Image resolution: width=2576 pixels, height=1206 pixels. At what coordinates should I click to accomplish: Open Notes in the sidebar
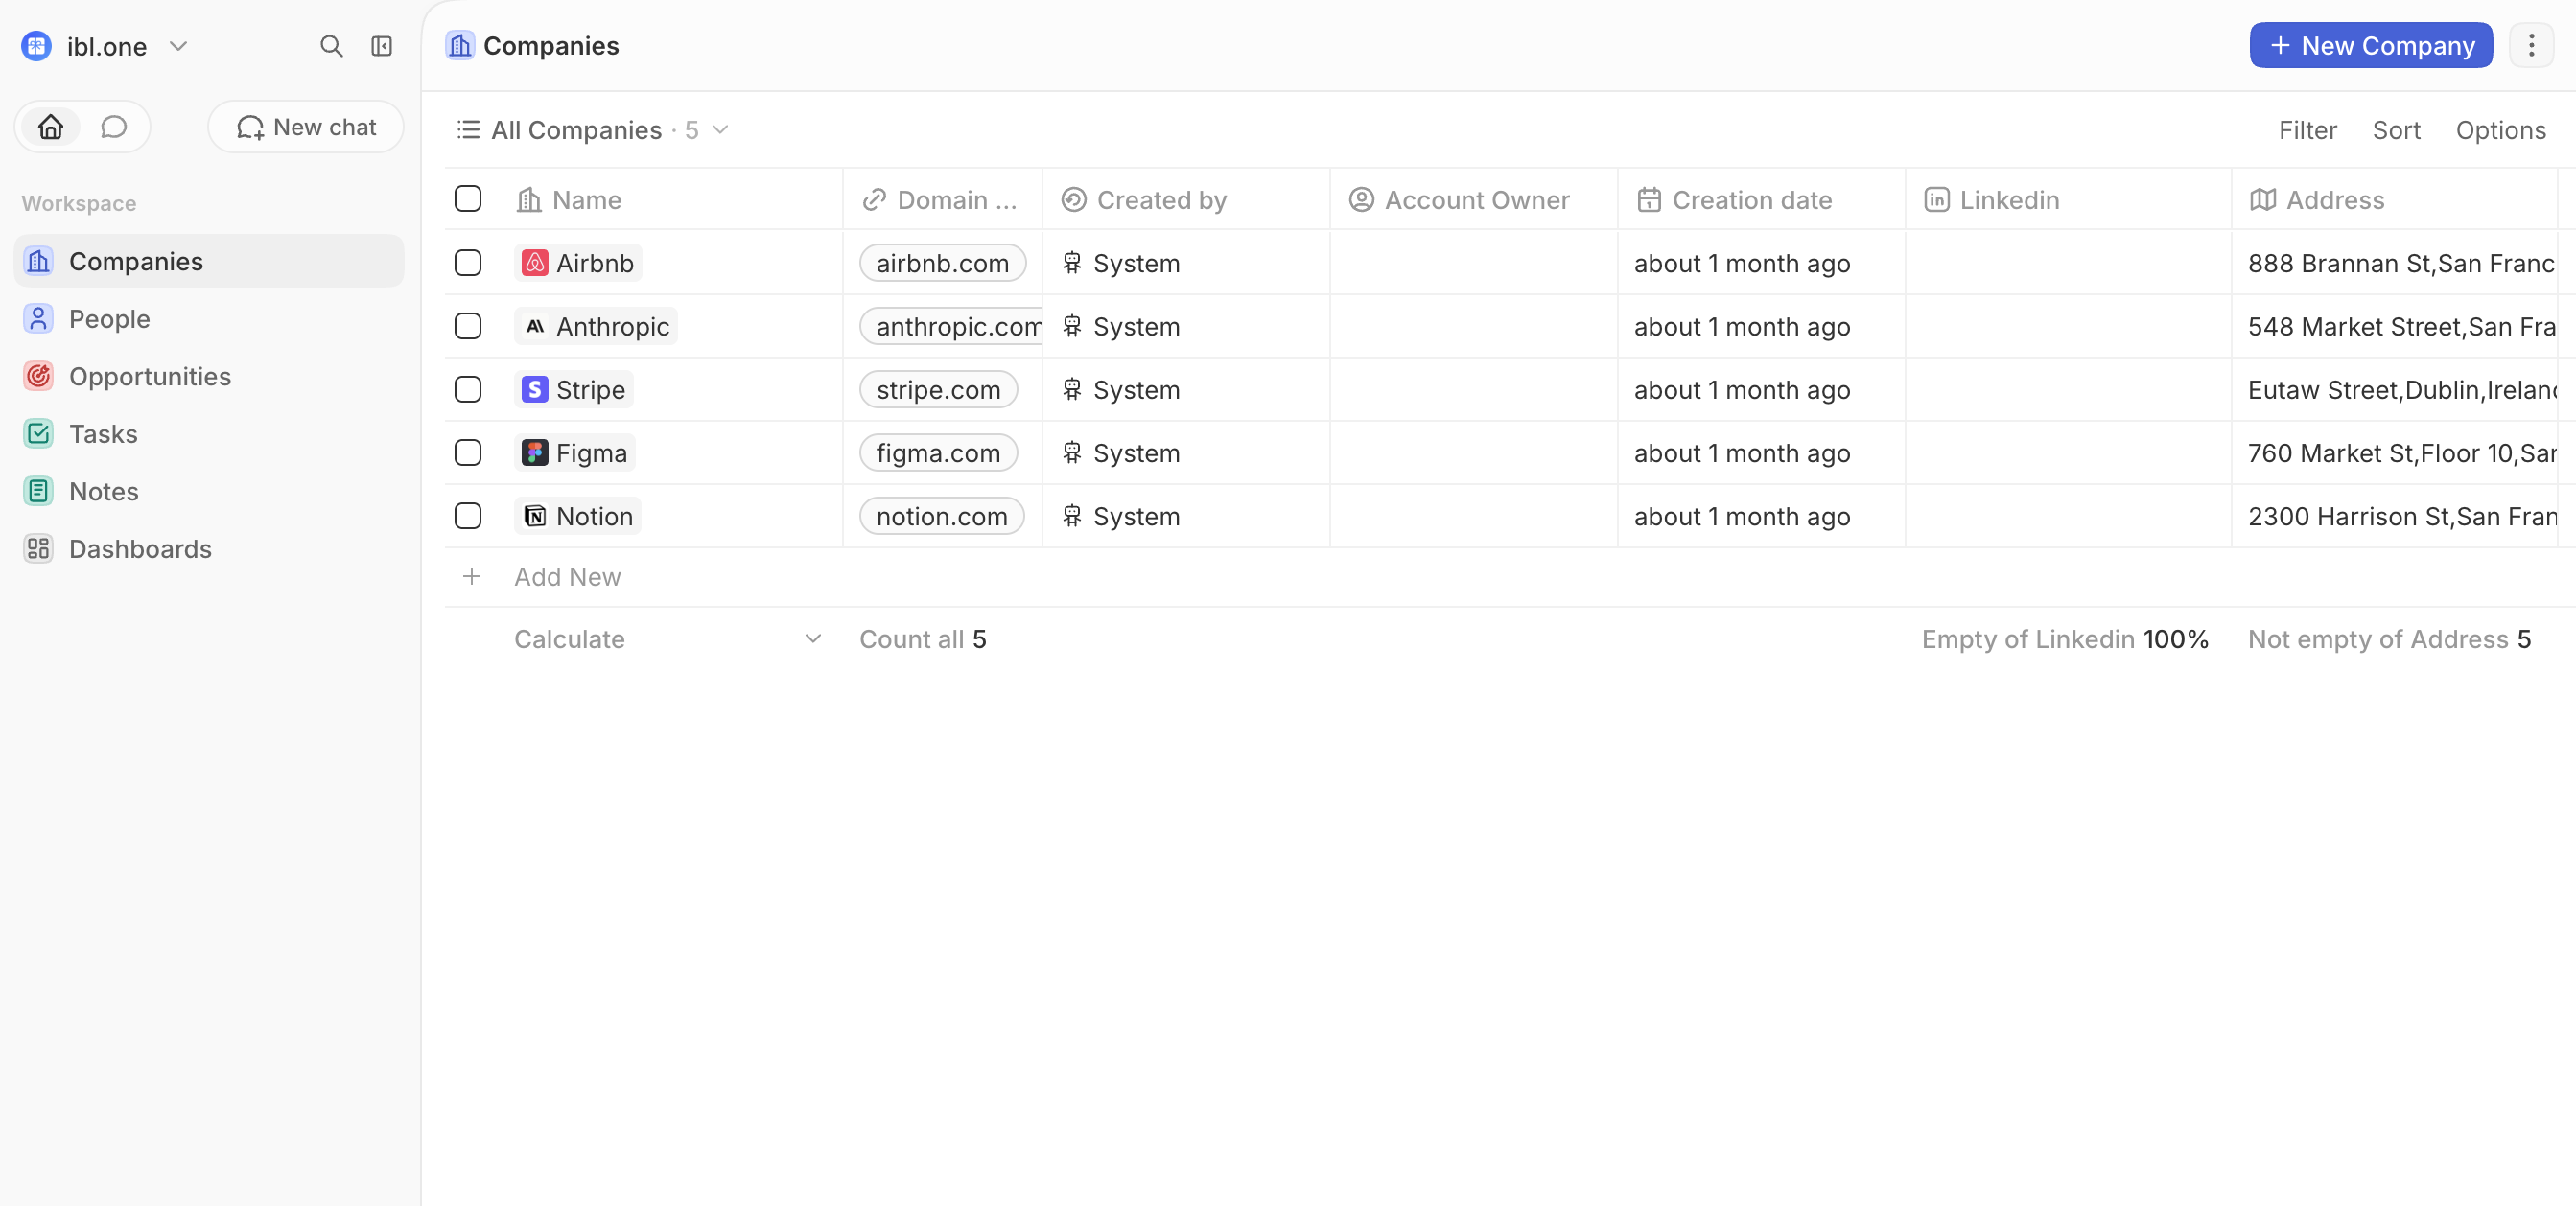209,491
